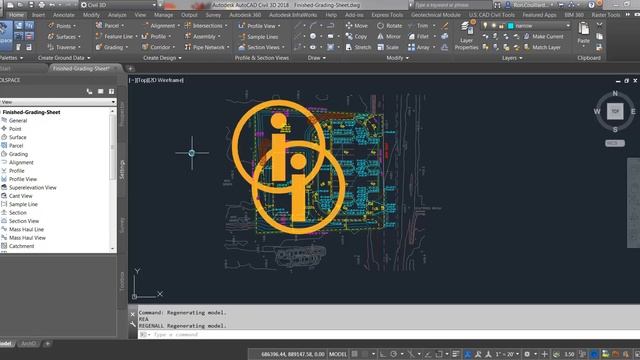Viewport: 640px width, 360px height.
Task: Select the Mirror tool
Action: 389,36
